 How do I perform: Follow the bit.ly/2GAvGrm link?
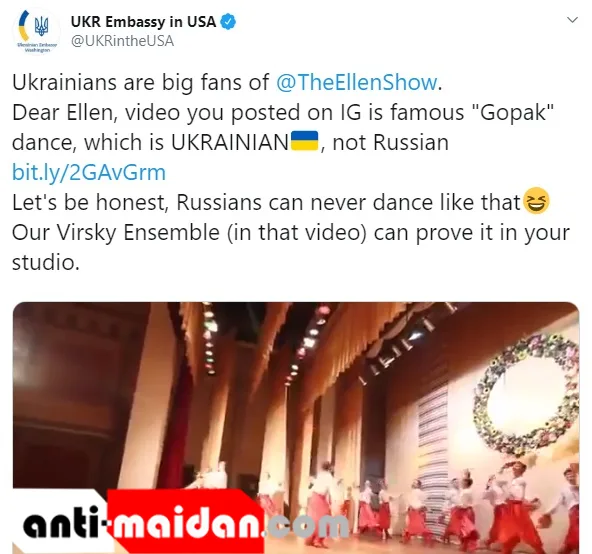89,173
